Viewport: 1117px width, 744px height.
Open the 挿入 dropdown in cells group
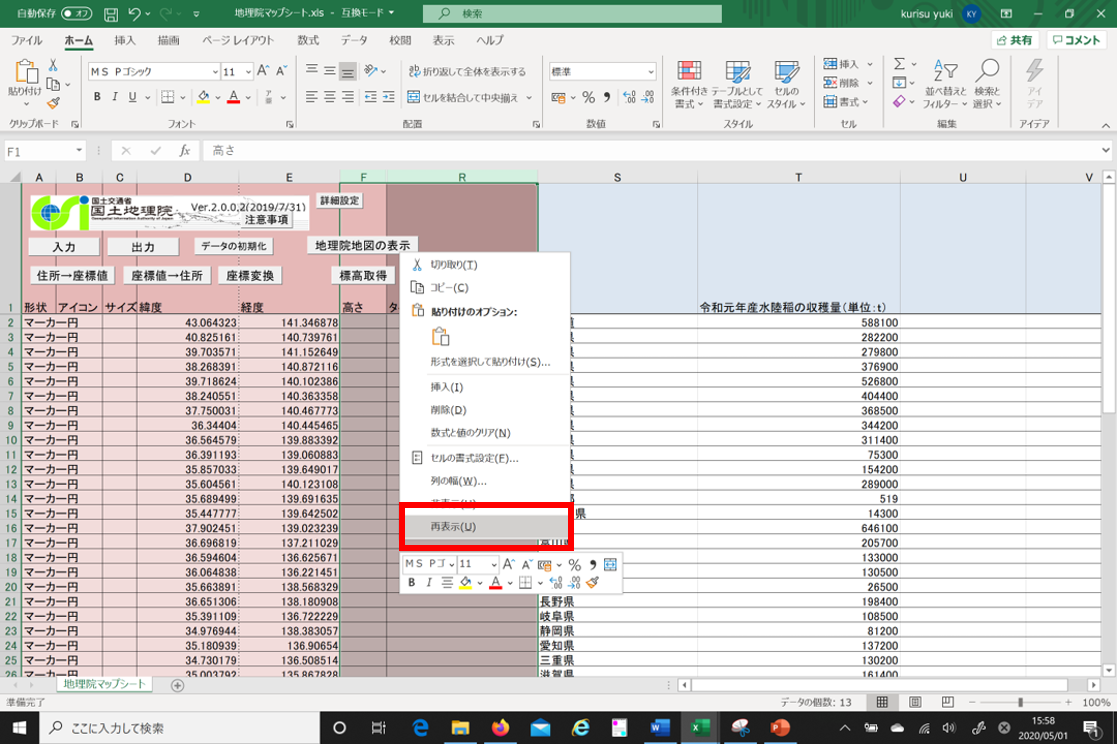click(870, 64)
